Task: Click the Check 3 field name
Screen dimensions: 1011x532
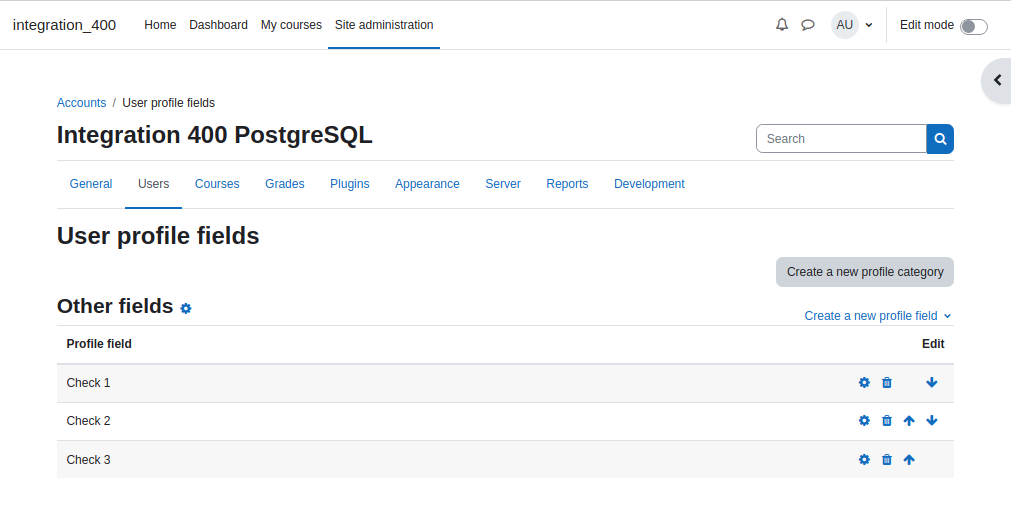Action: tap(88, 460)
